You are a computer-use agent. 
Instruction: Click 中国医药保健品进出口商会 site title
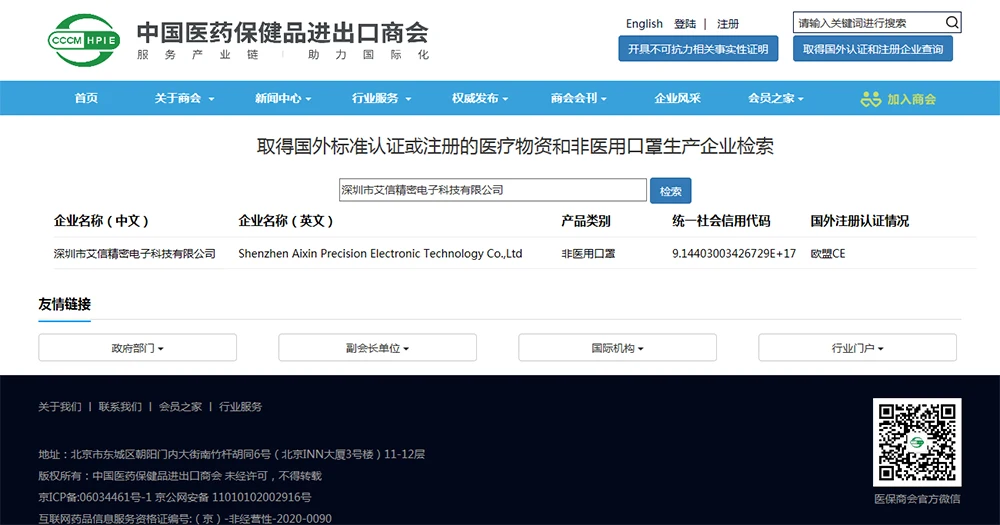(x=283, y=33)
